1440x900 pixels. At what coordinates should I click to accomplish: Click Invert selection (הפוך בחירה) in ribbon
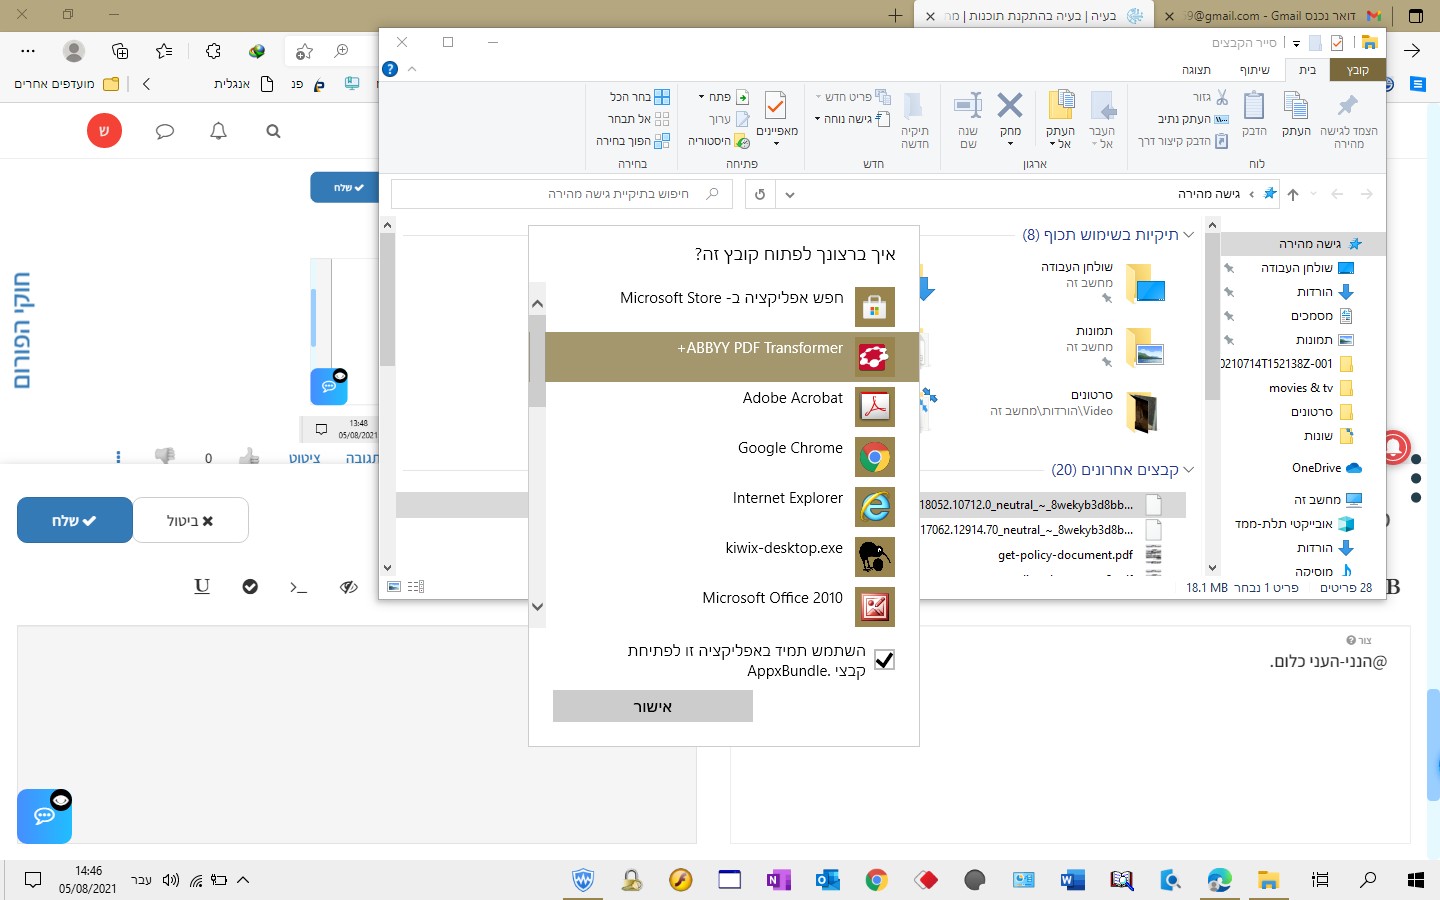click(x=633, y=141)
